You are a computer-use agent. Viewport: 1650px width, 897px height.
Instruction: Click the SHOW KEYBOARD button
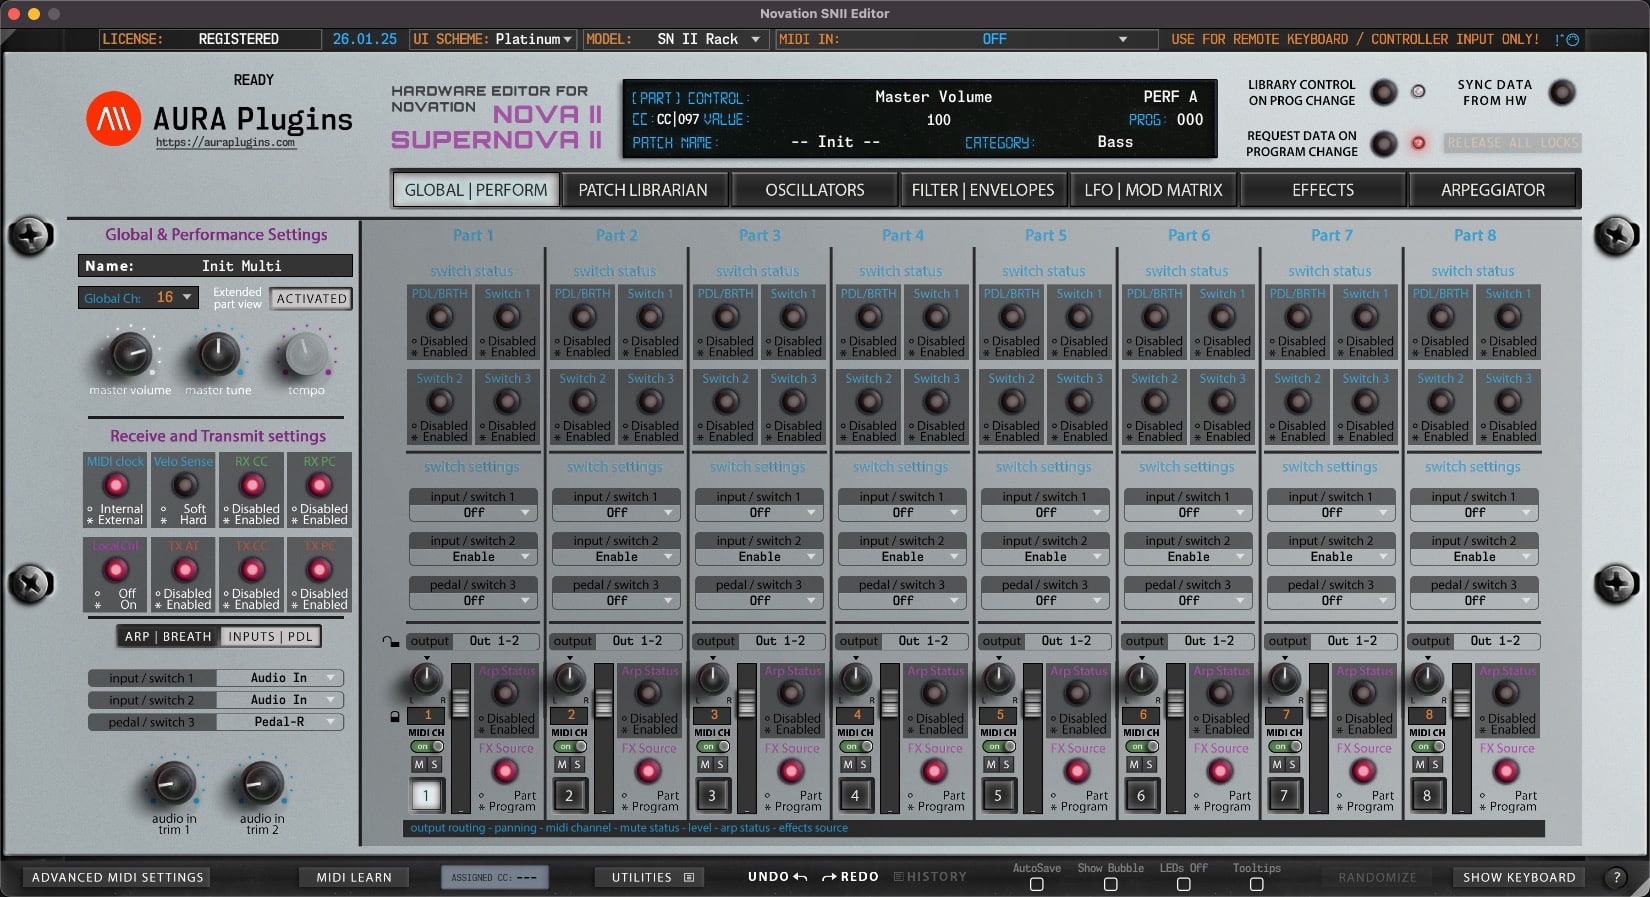[1518, 877]
